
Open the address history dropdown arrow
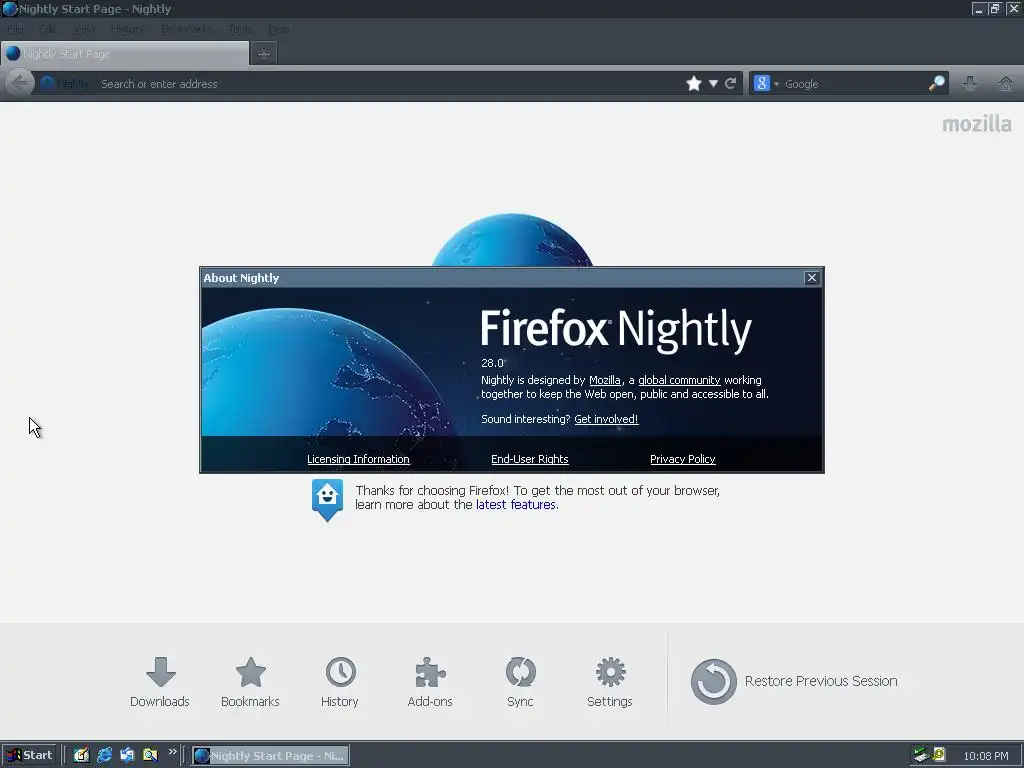713,84
